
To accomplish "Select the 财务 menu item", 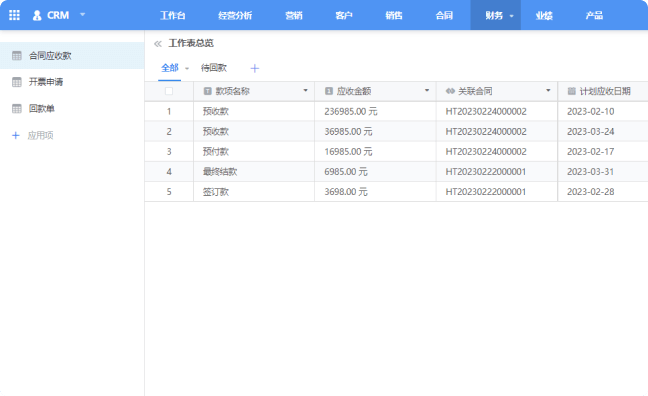I will (x=494, y=15).
